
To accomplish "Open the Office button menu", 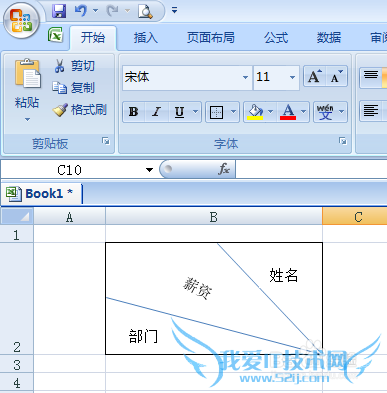I will [x=21, y=21].
